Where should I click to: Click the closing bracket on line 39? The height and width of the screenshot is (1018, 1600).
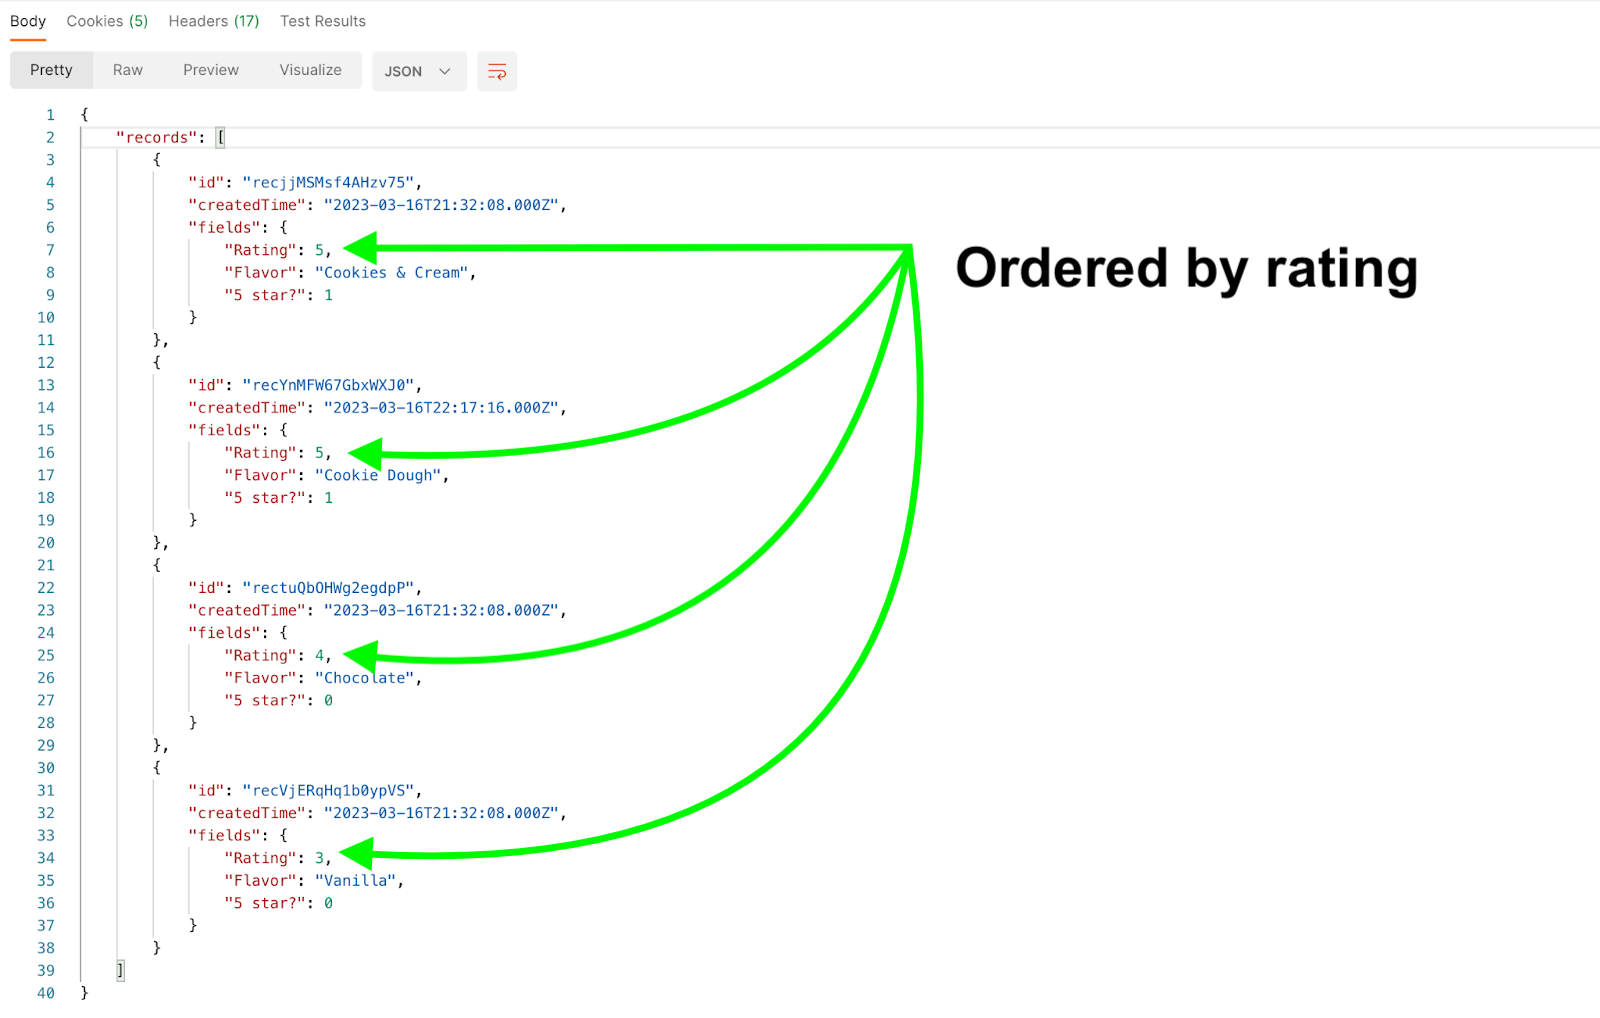pos(120,970)
